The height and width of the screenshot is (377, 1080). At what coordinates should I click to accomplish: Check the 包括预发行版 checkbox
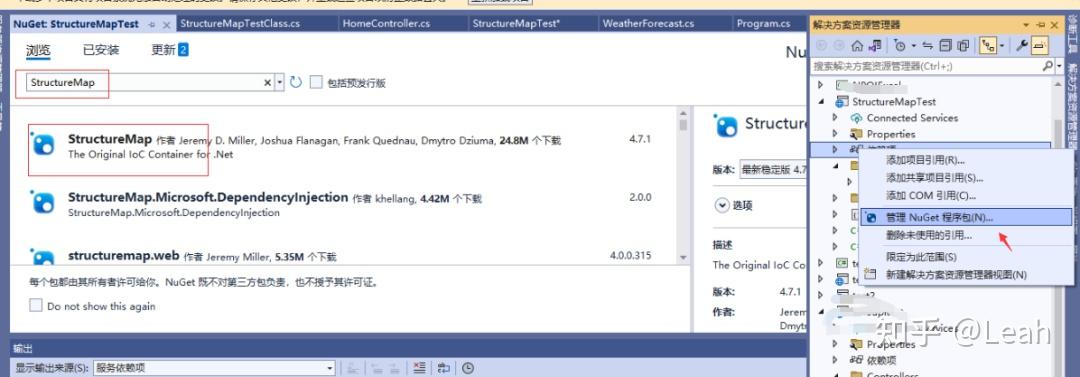point(316,82)
